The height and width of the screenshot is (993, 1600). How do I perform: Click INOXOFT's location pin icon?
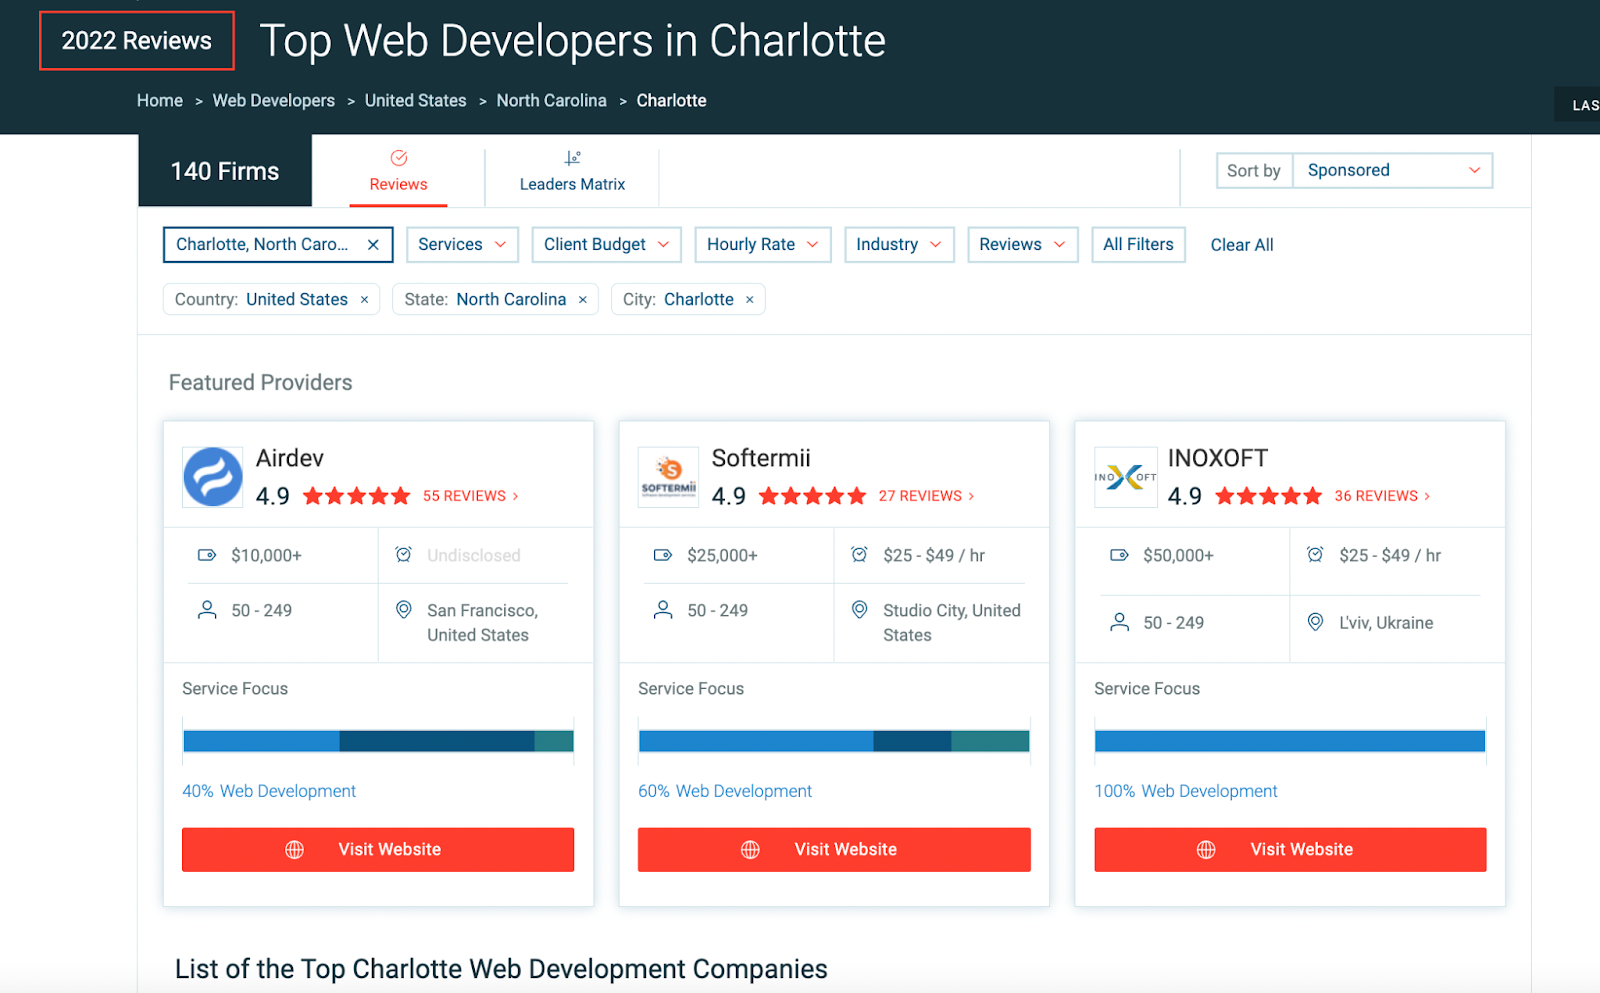[1315, 622]
